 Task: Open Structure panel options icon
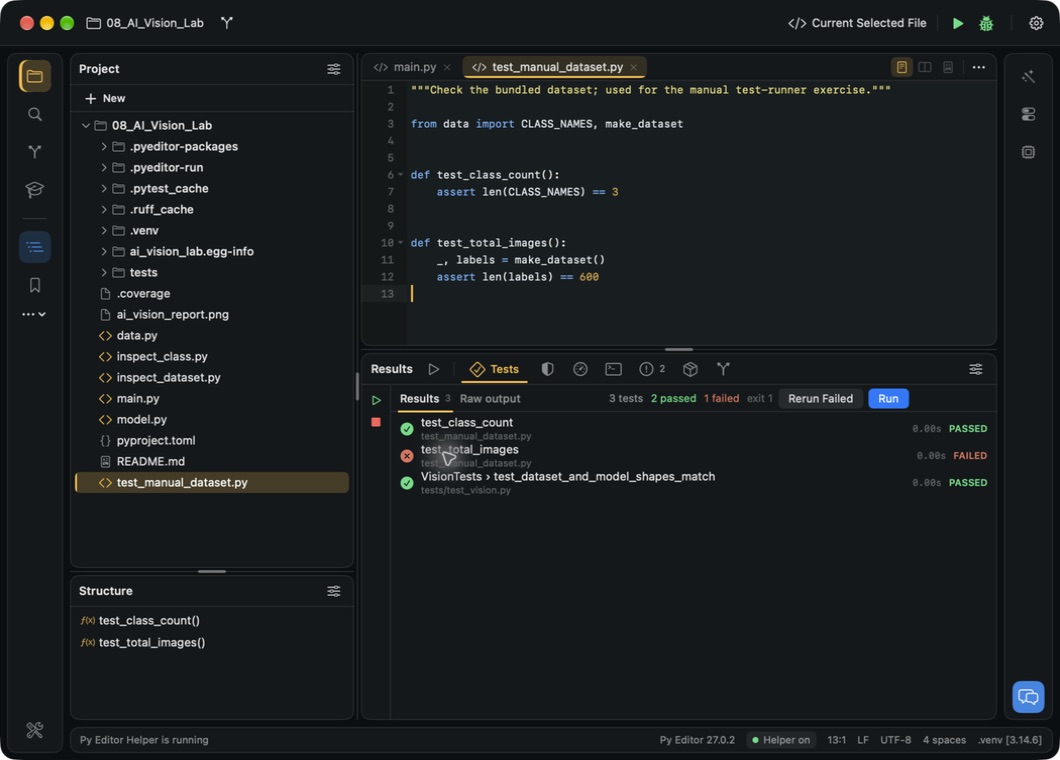pos(334,591)
